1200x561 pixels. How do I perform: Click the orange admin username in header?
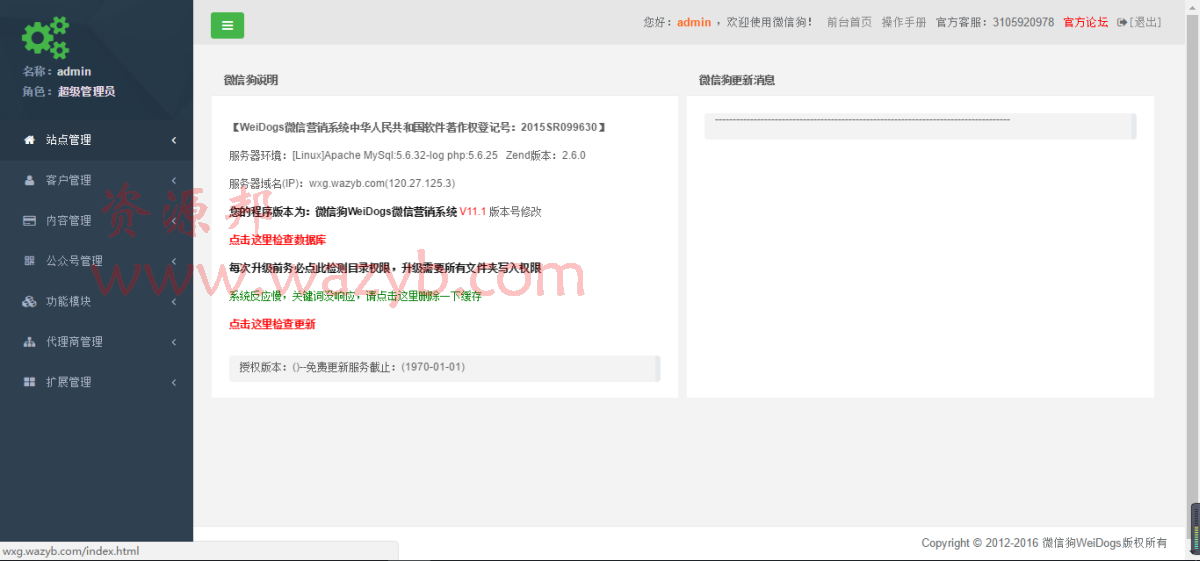click(694, 22)
